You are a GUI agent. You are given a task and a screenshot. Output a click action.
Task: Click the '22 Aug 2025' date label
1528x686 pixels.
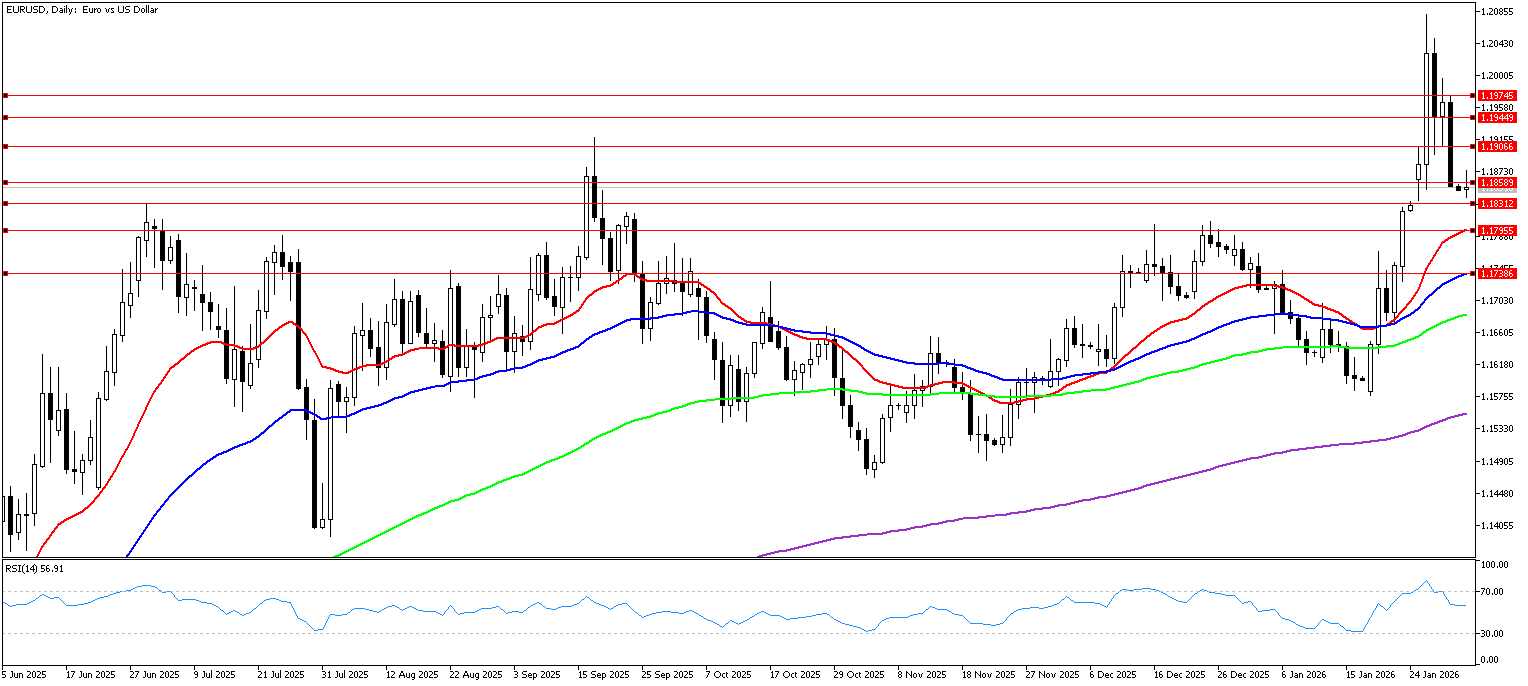[x=475, y=675]
